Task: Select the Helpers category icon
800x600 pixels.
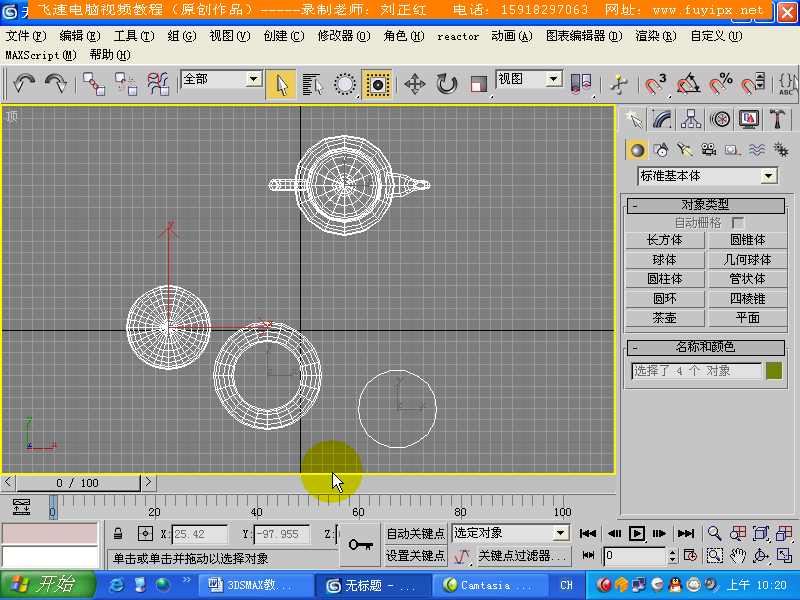Action: (732, 150)
